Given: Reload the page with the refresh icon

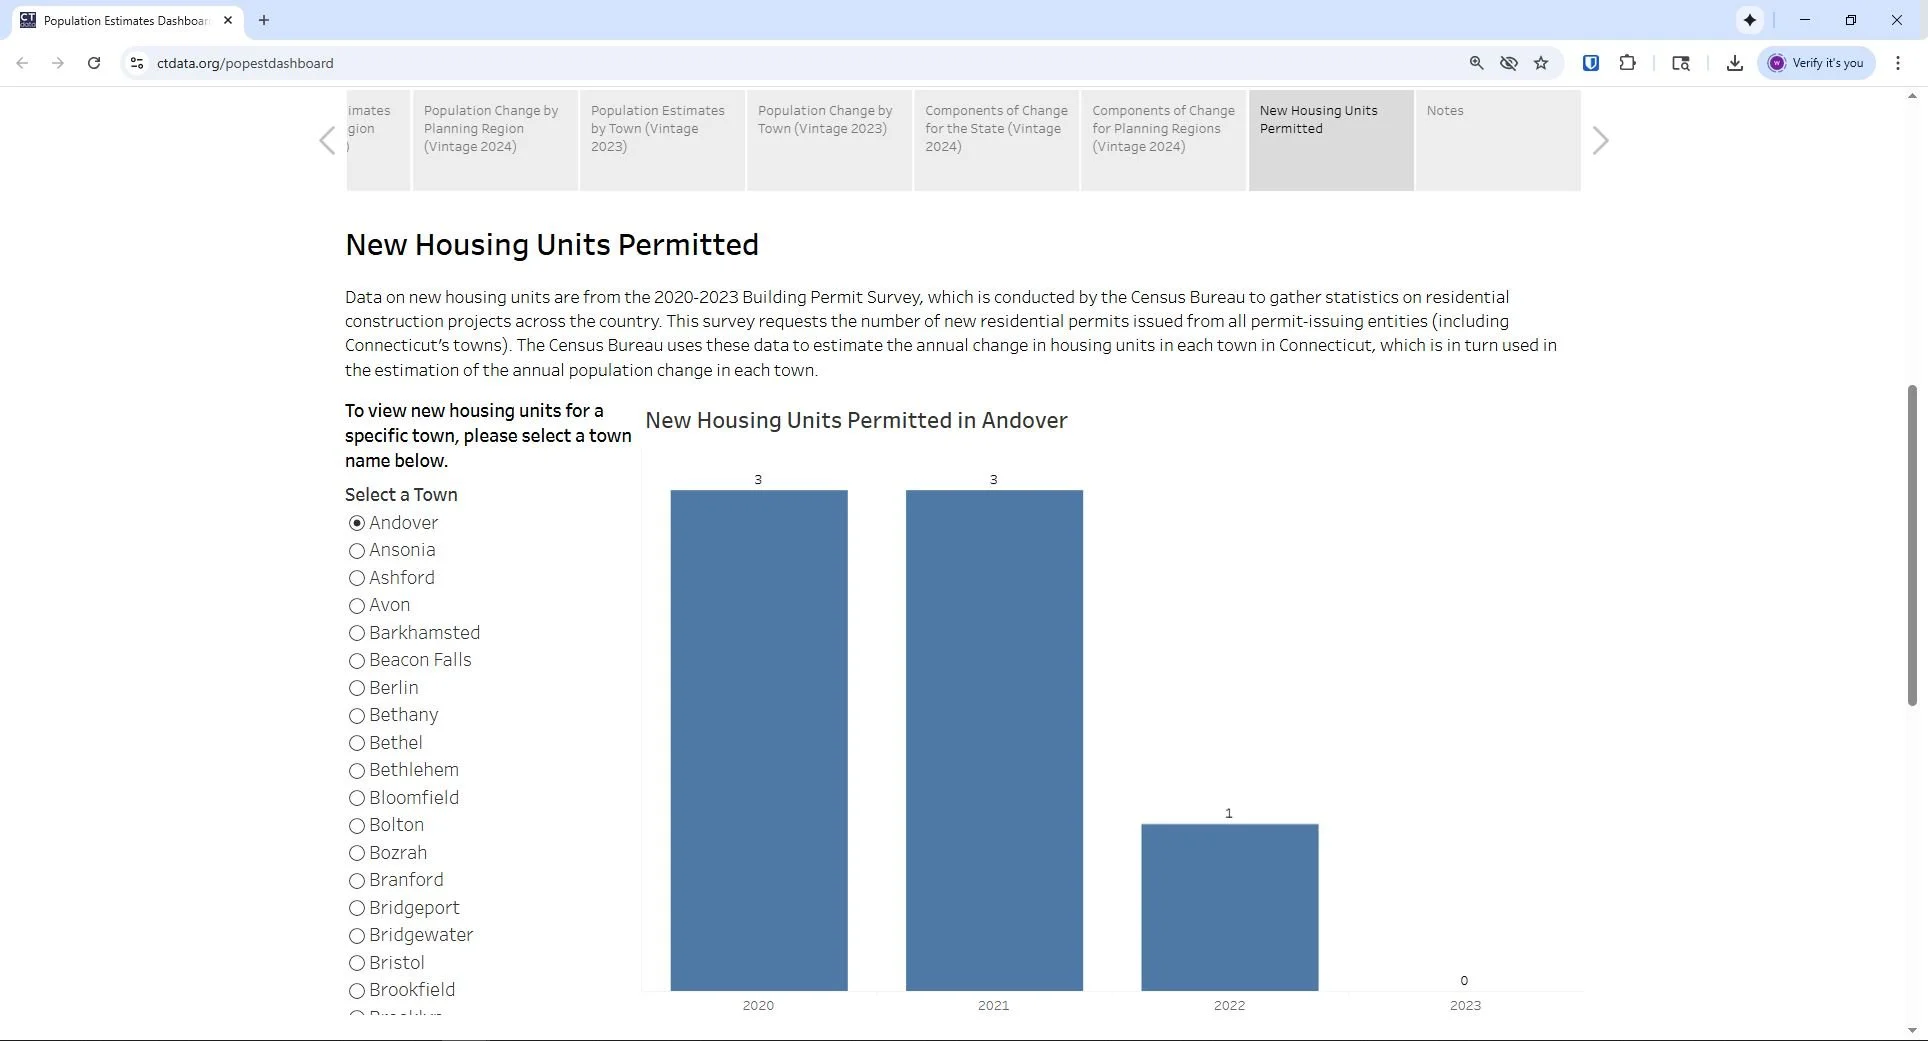Looking at the screenshot, I should (x=94, y=63).
